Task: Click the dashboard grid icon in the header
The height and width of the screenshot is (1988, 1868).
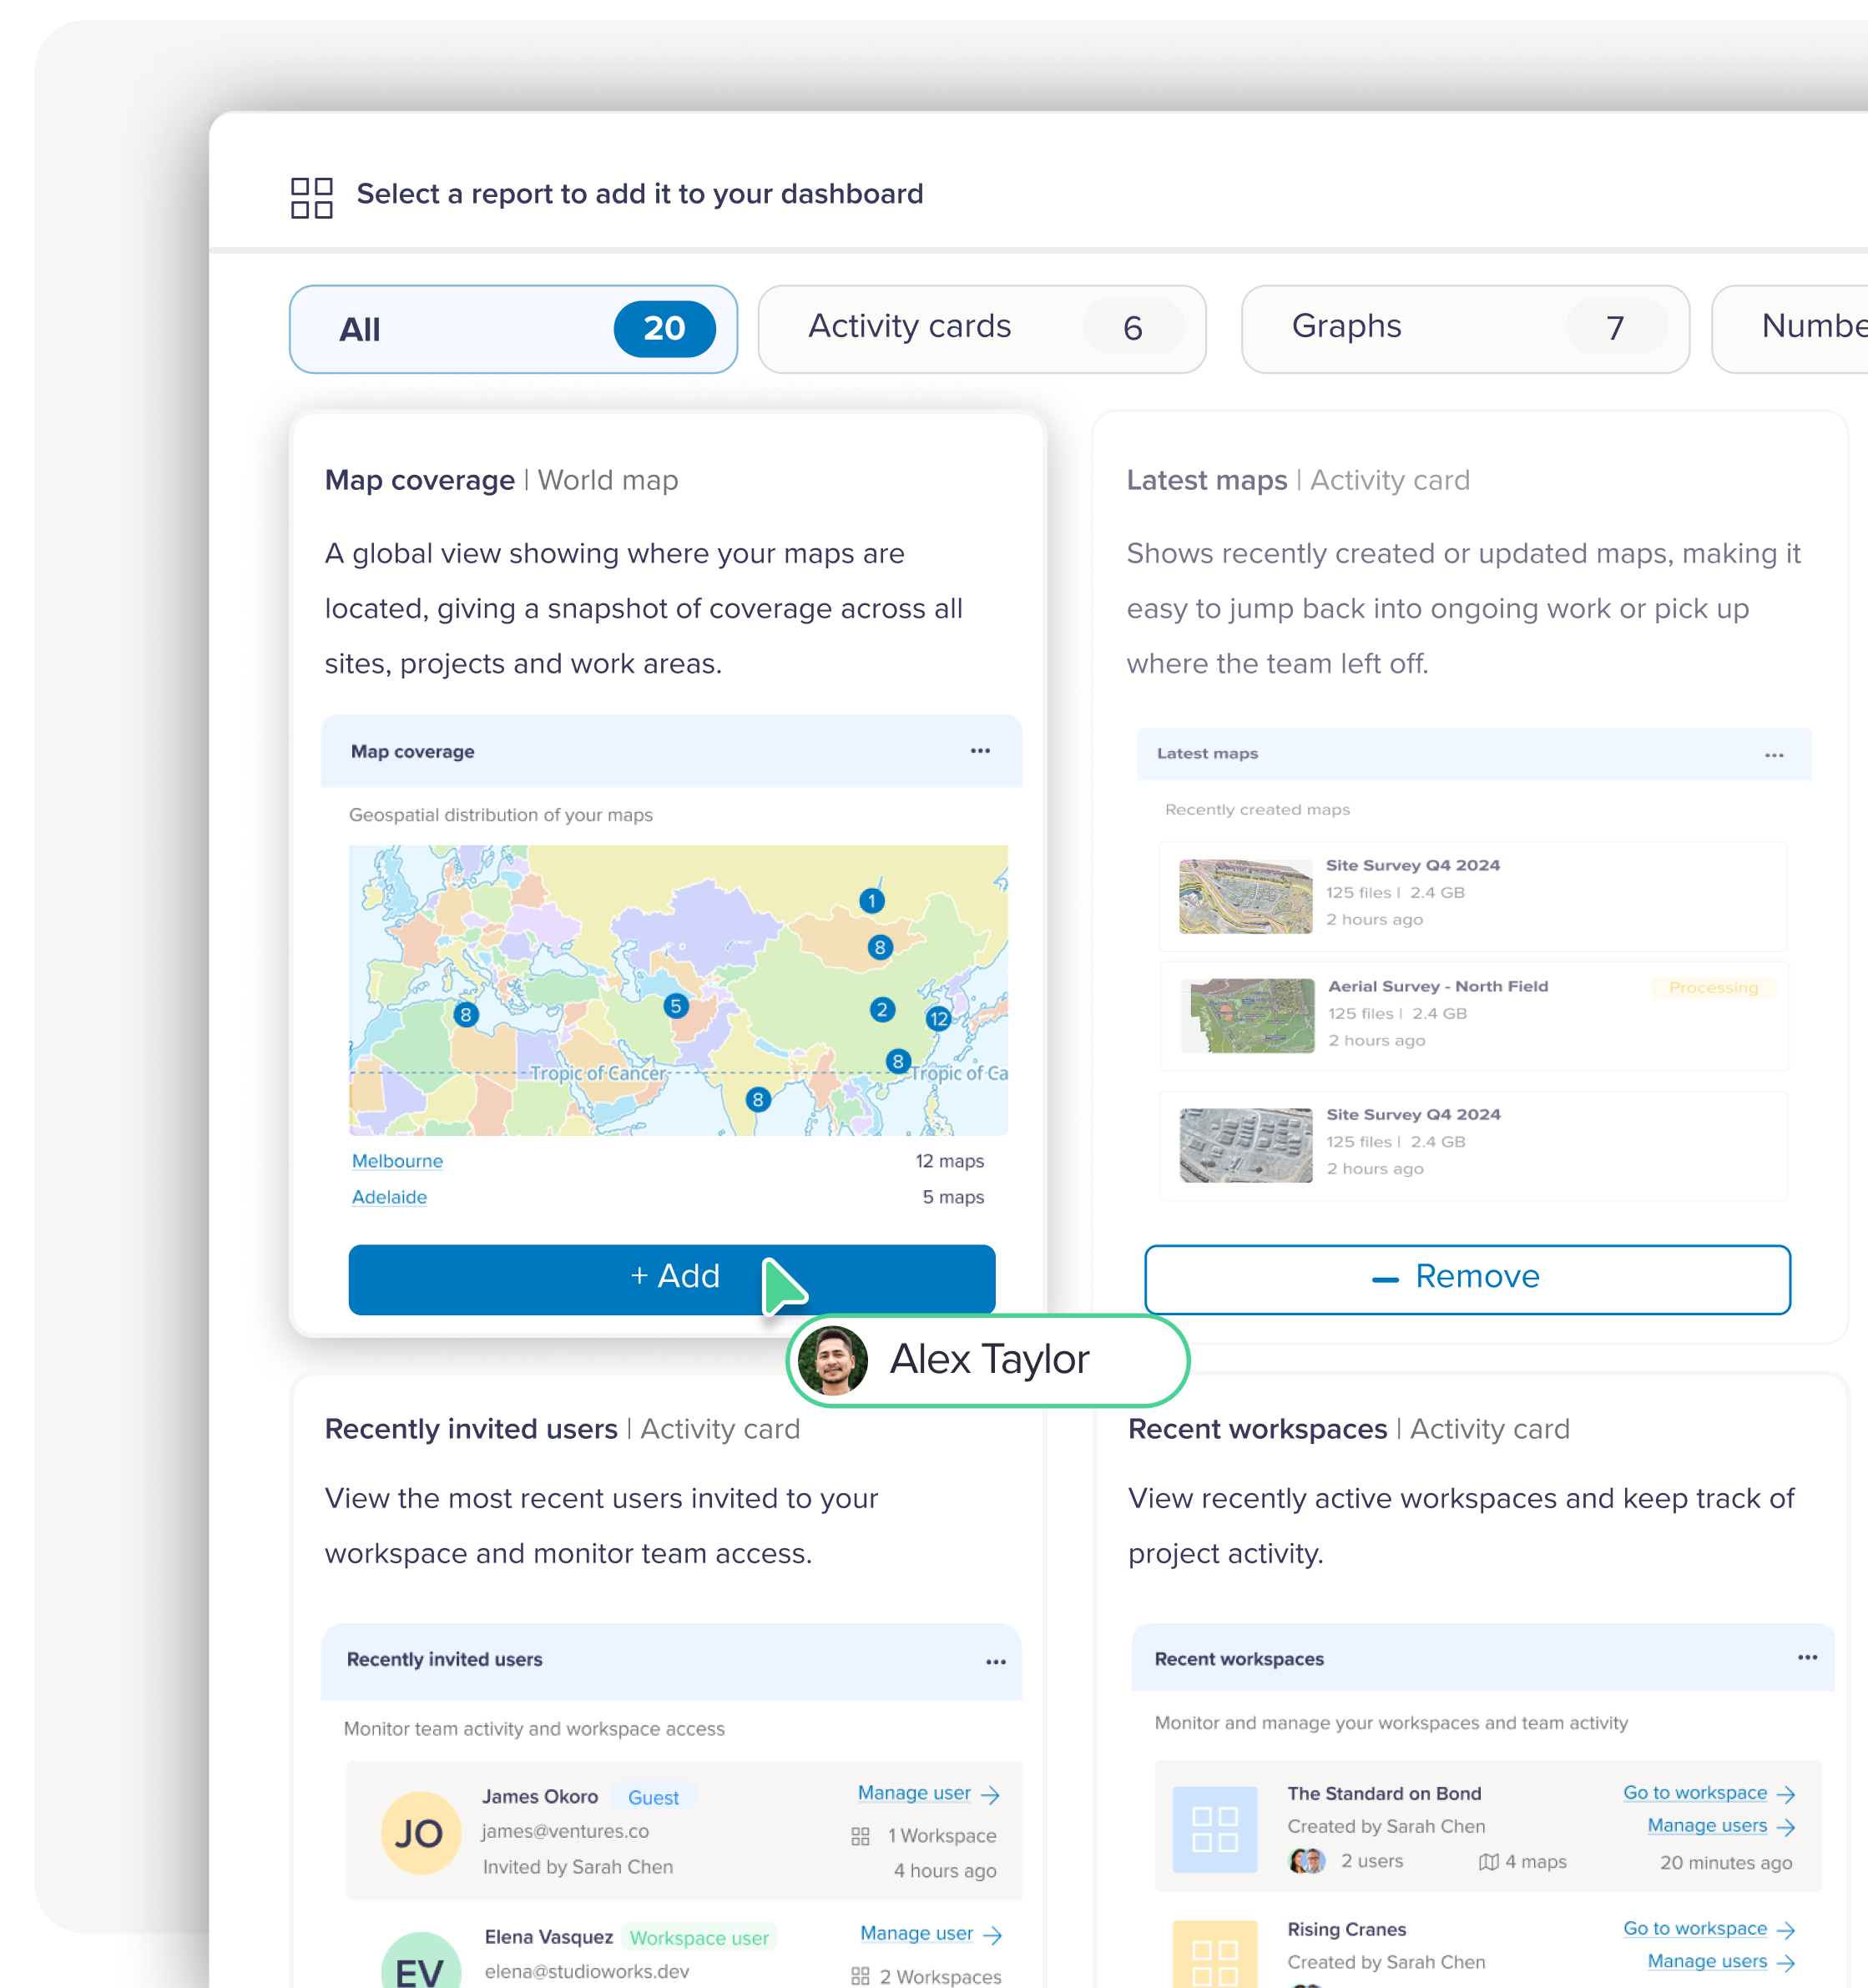Action: (x=311, y=197)
